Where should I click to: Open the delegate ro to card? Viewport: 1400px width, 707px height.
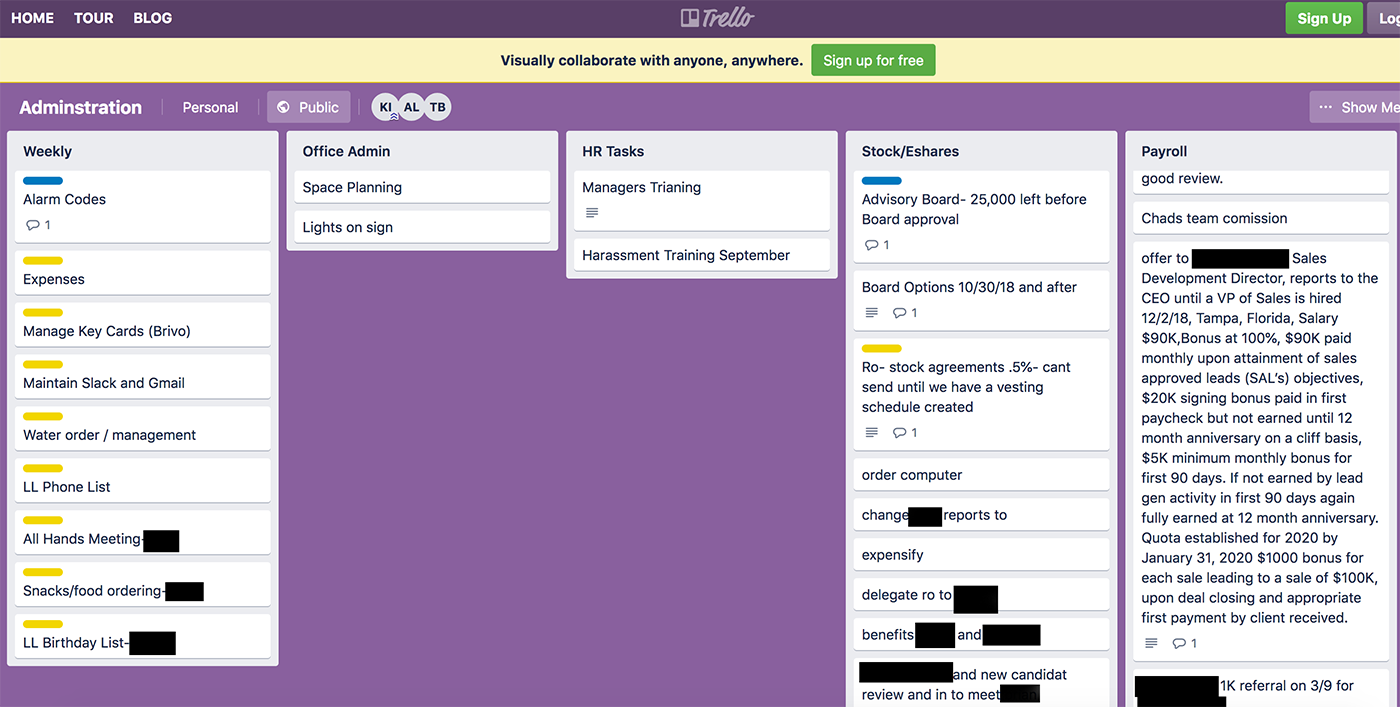[x=982, y=595]
